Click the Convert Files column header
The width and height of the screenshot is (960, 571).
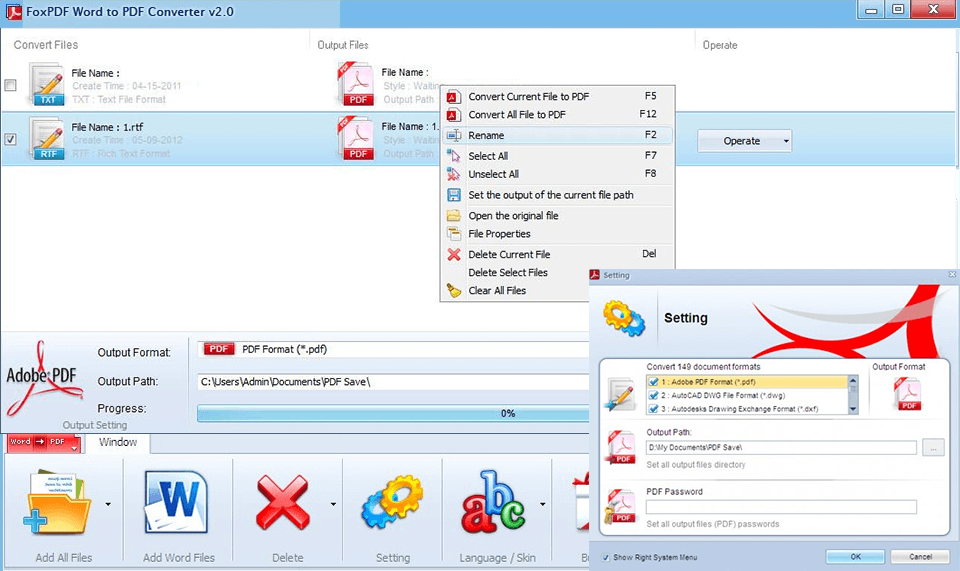click(46, 45)
